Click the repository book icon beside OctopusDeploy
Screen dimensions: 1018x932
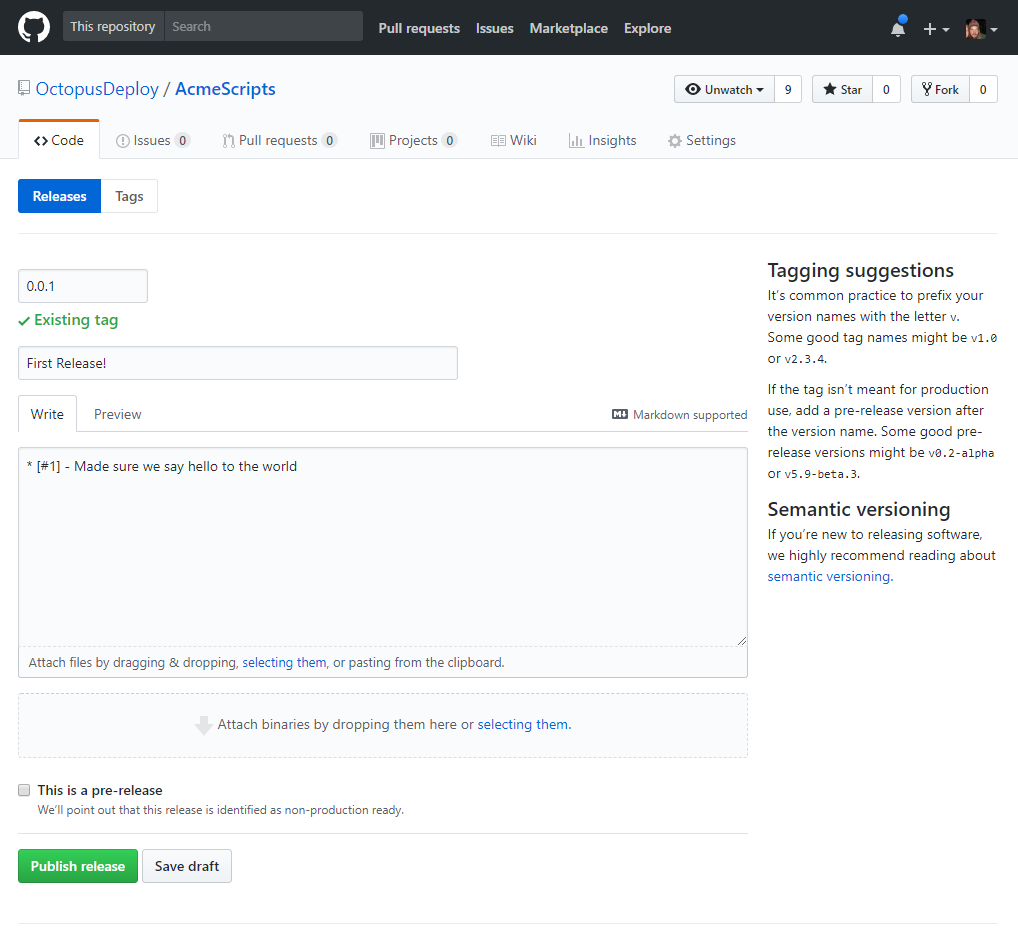click(x=23, y=88)
